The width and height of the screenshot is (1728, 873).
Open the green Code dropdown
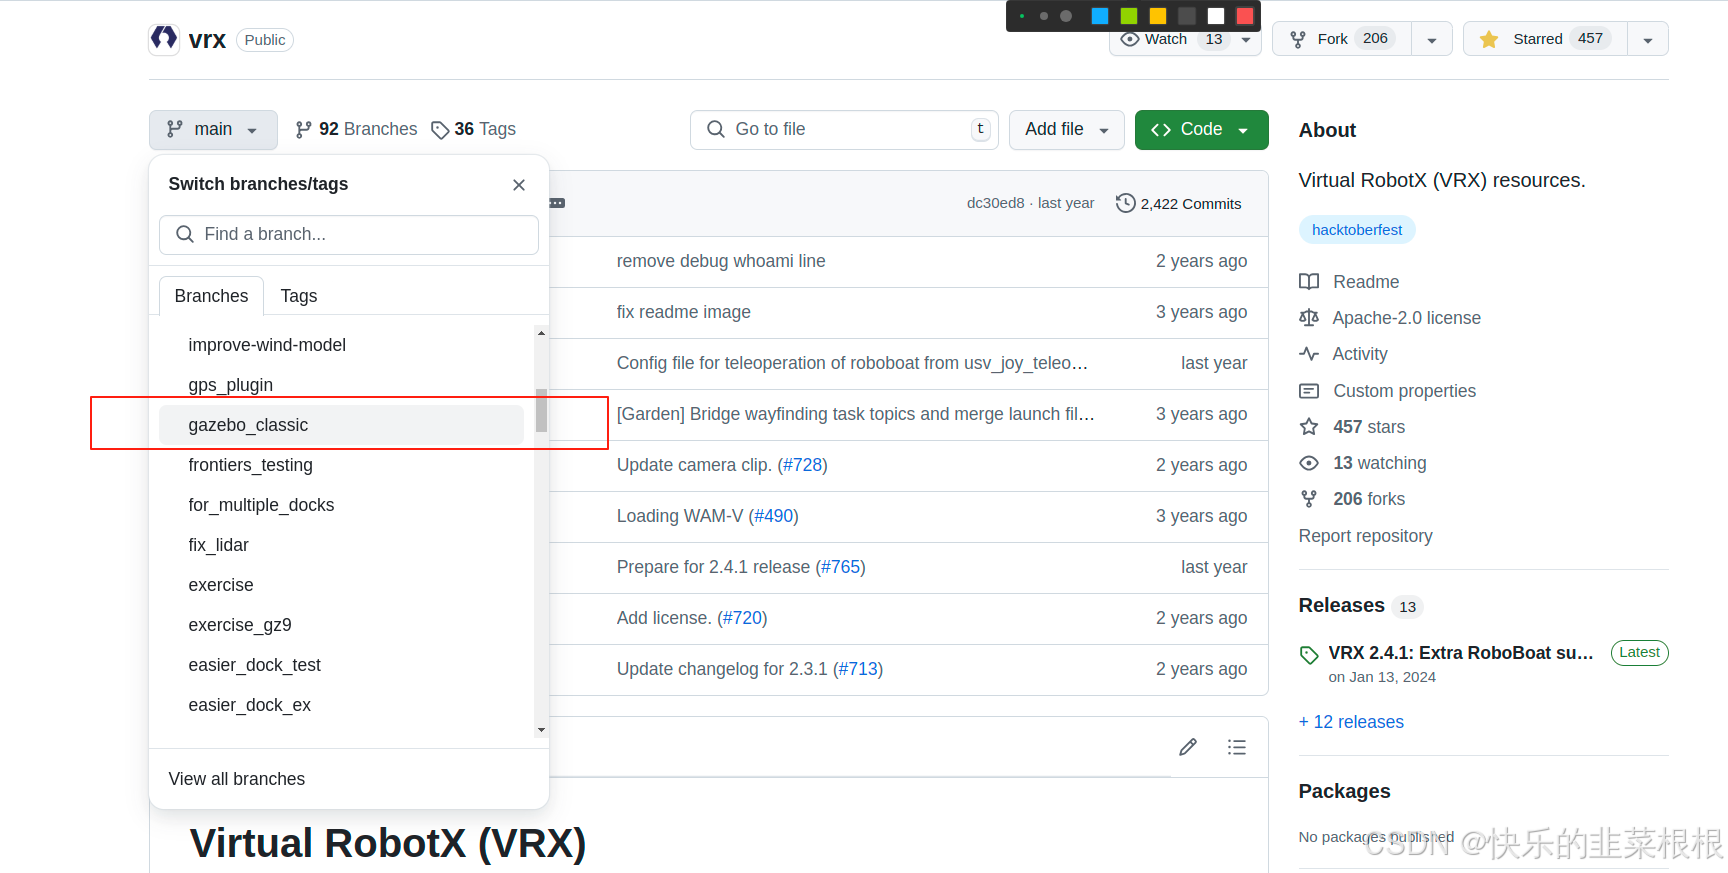click(x=1202, y=130)
